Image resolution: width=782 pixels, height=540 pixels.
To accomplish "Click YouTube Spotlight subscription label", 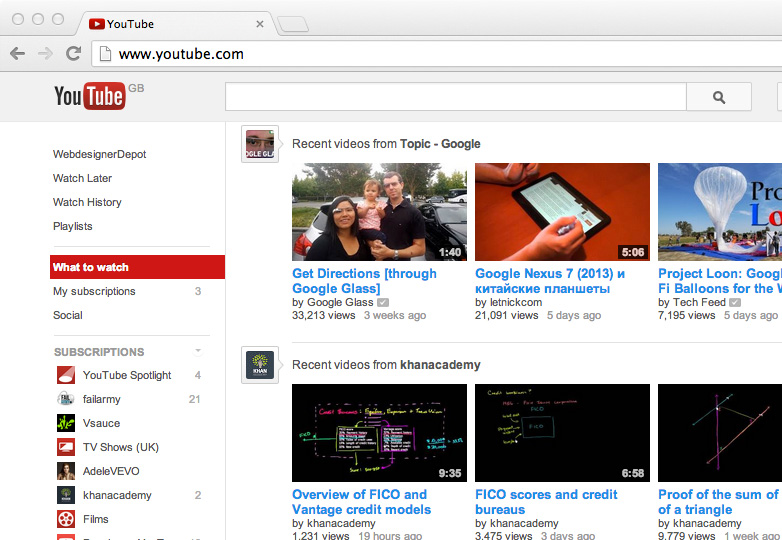I will pos(127,375).
